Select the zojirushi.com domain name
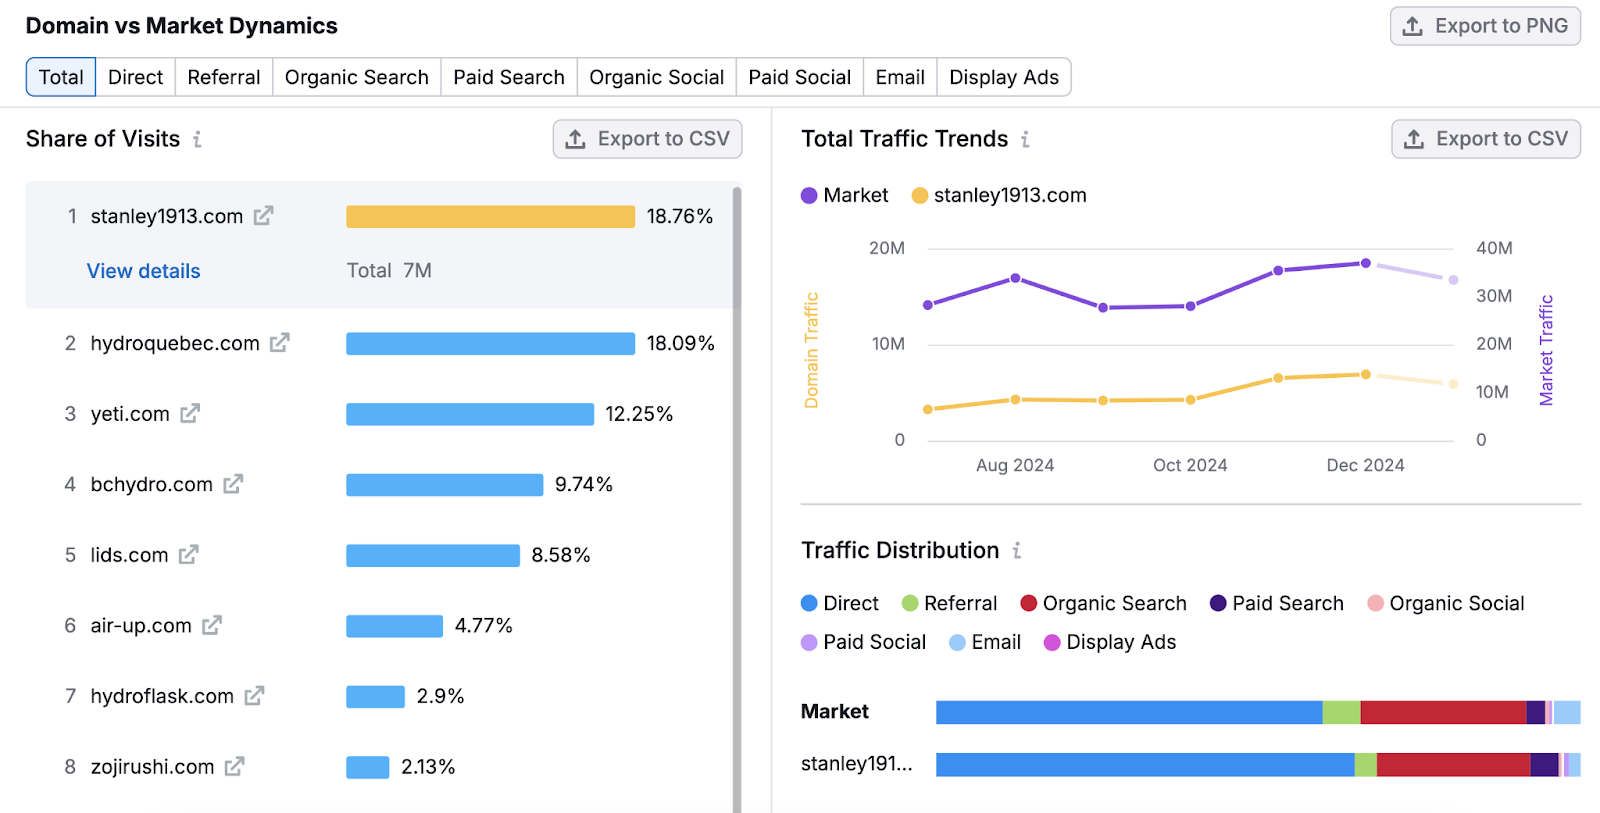 [x=153, y=767]
